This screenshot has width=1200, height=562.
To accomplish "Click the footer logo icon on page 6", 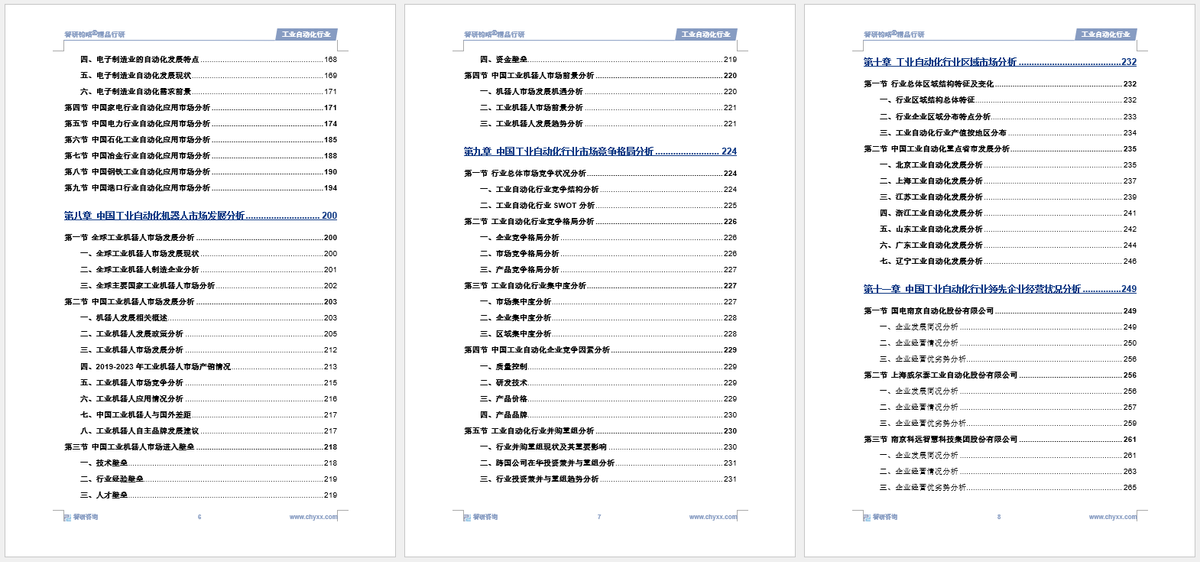I will pos(67,518).
